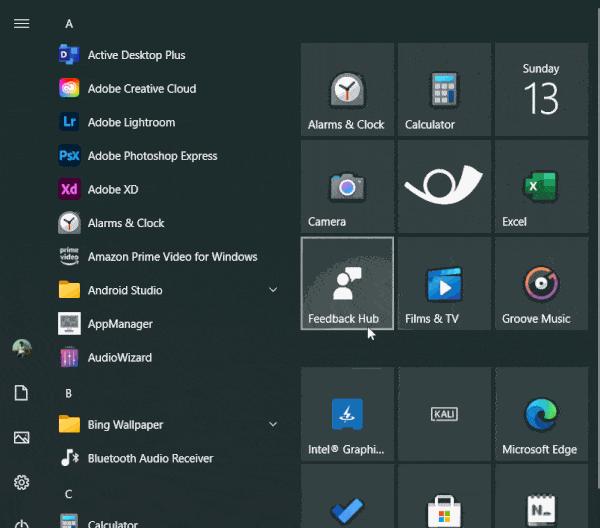Expand the Android Studio folder chevron

pos(273,290)
